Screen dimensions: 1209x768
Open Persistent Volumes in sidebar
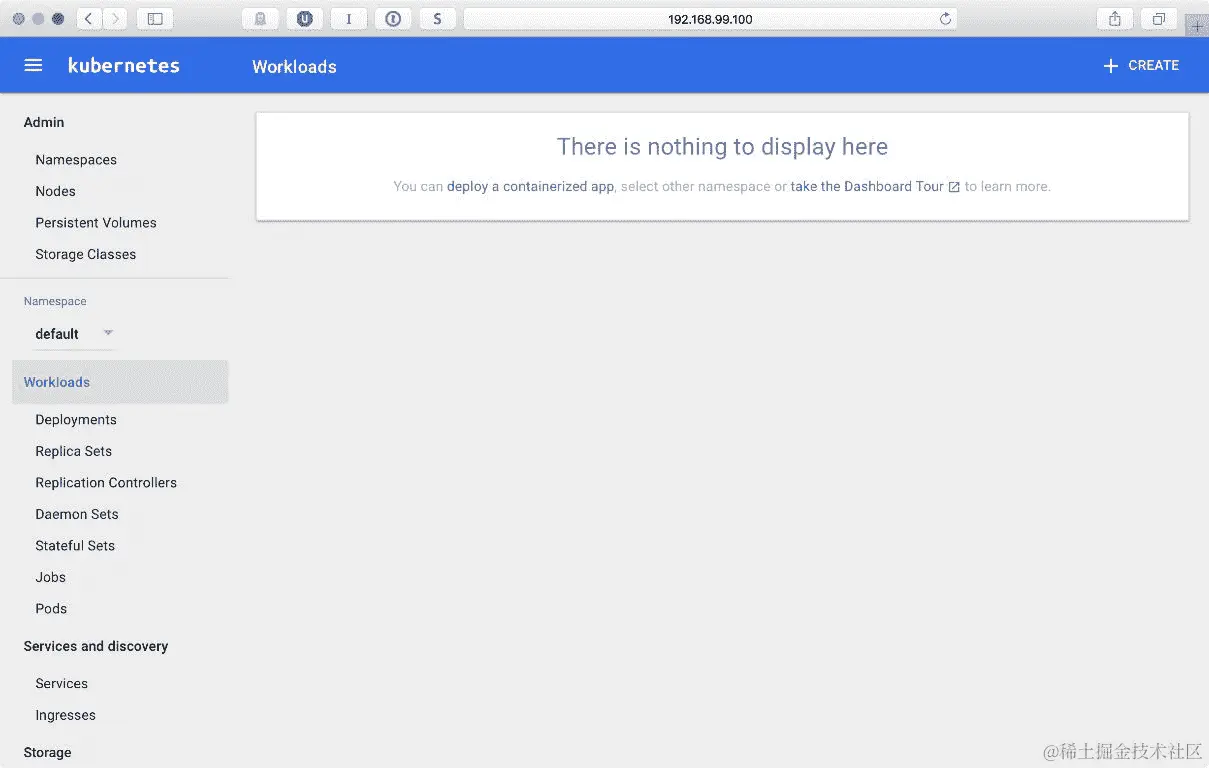tap(96, 223)
